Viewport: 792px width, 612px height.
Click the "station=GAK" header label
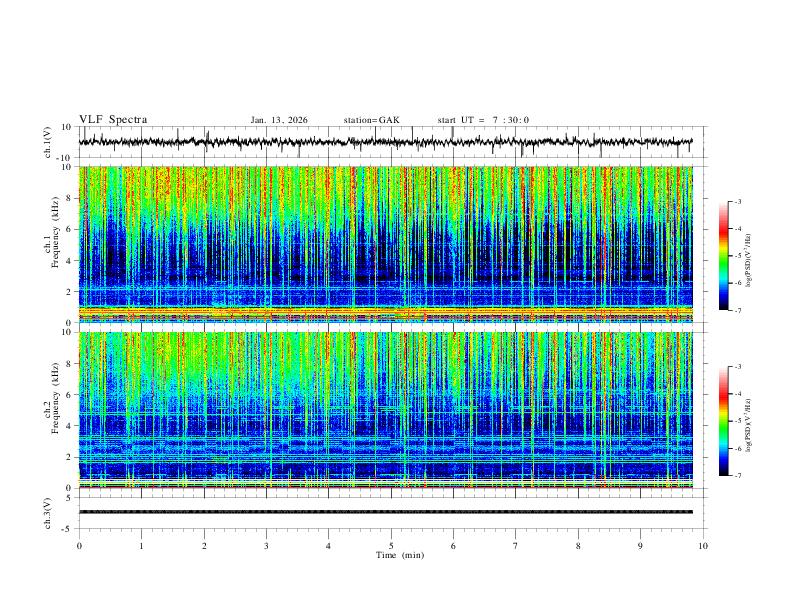tap(372, 120)
